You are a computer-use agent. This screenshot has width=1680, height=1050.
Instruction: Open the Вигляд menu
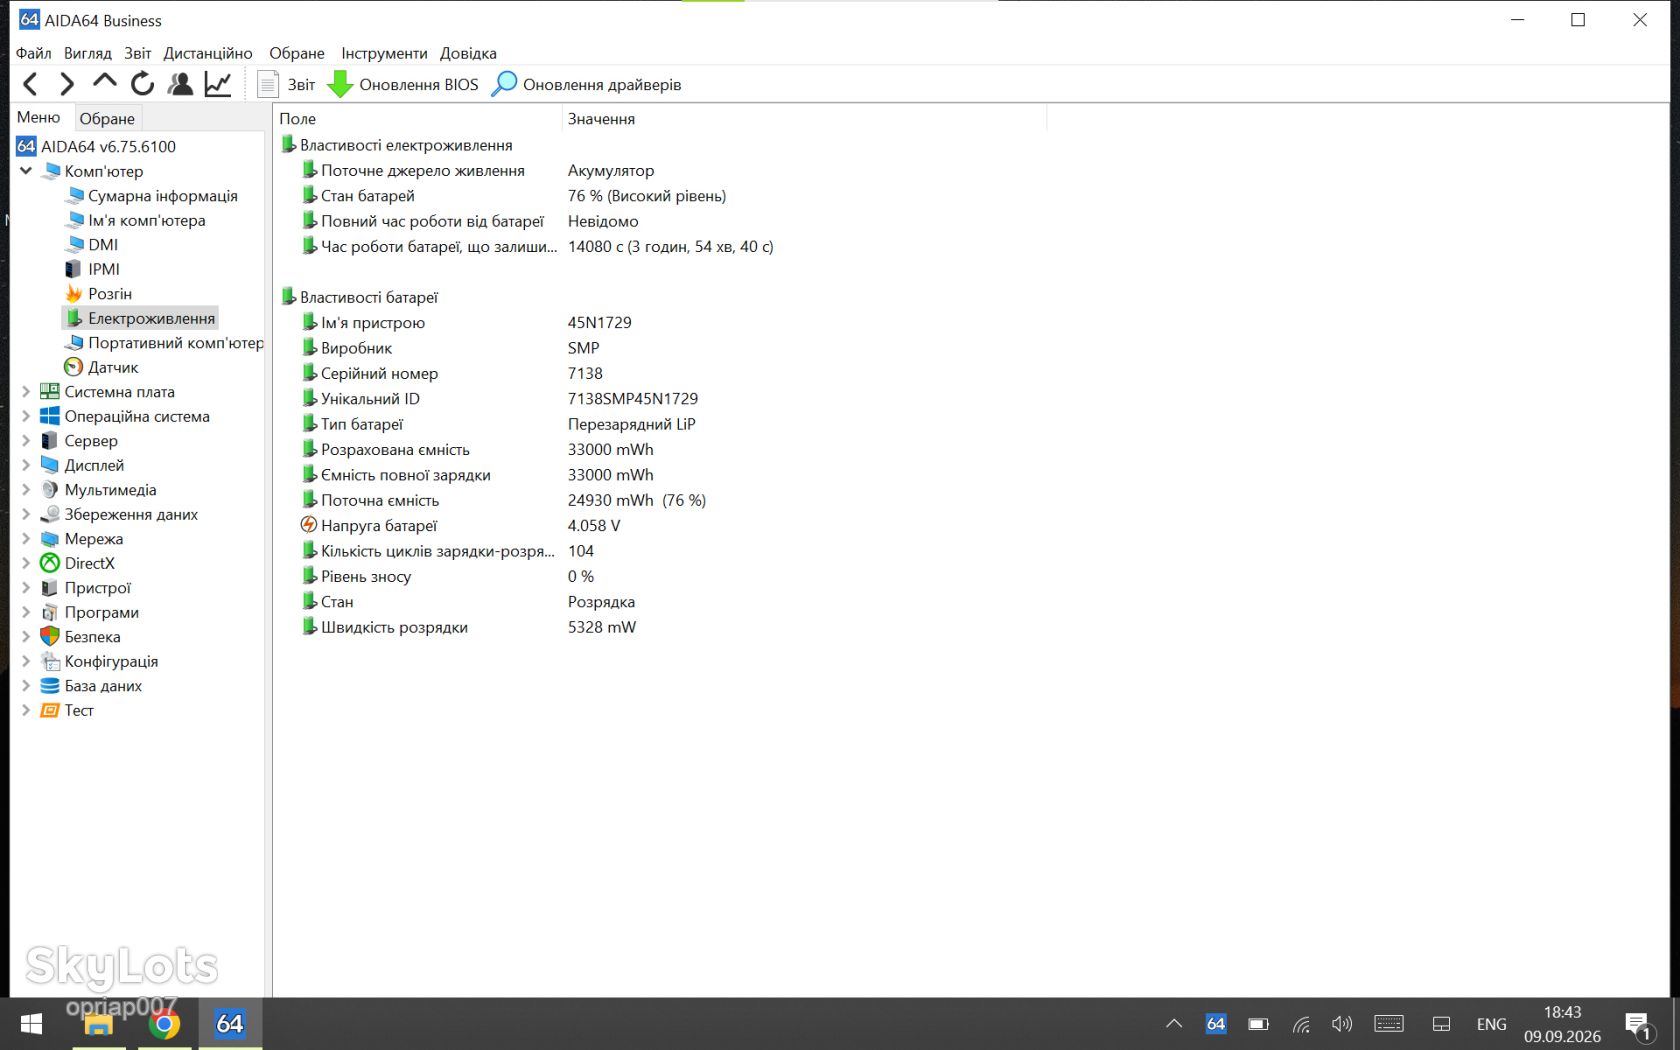point(87,53)
